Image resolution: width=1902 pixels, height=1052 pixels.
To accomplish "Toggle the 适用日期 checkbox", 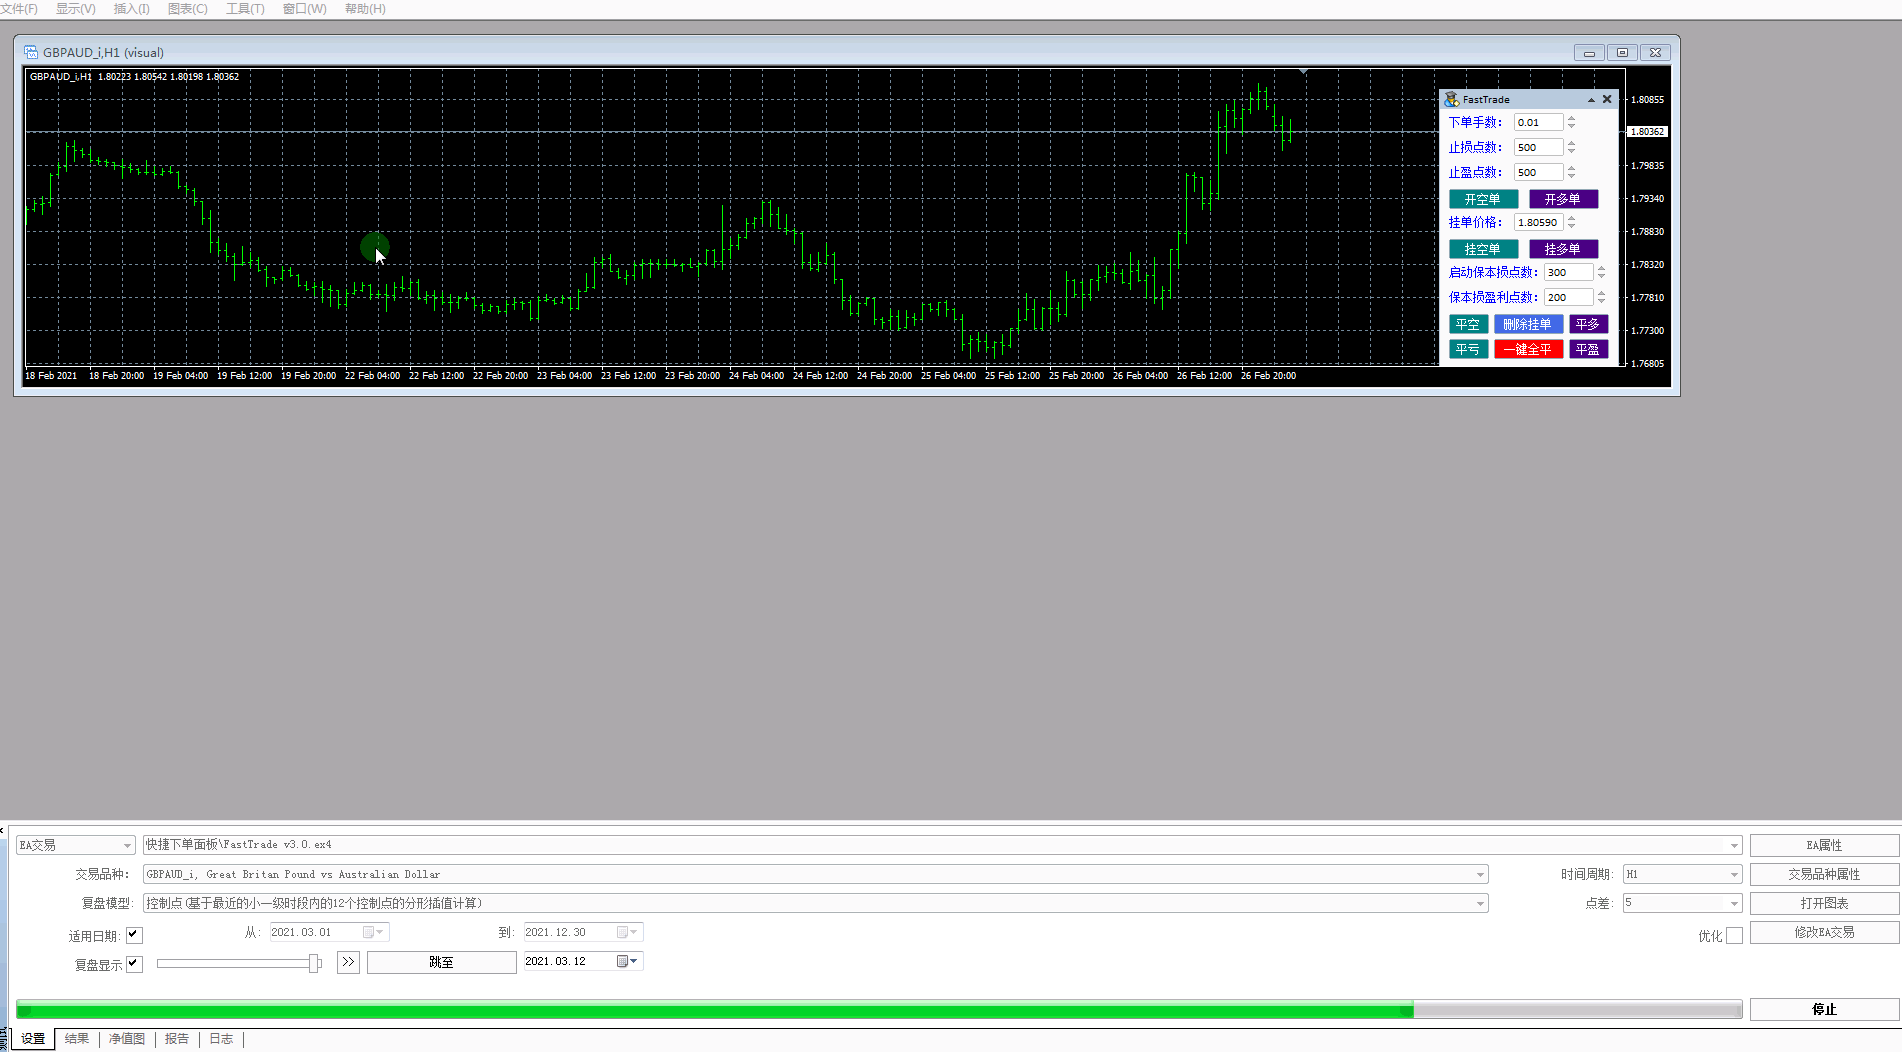I will pos(134,936).
